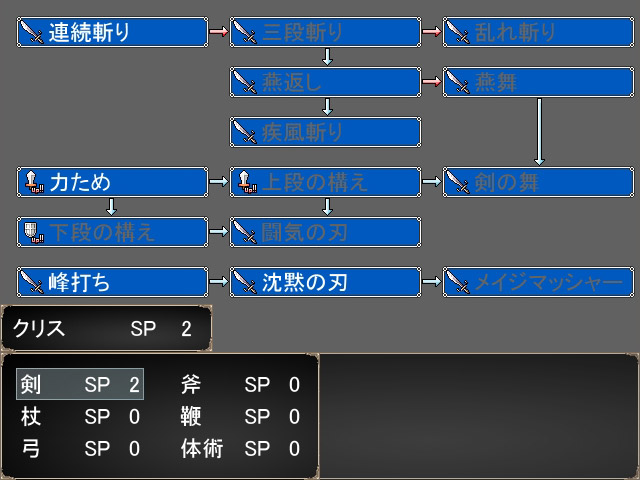Select the 体術 category entry
Viewport: 640px width, 480px height.
[x=240, y=449]
